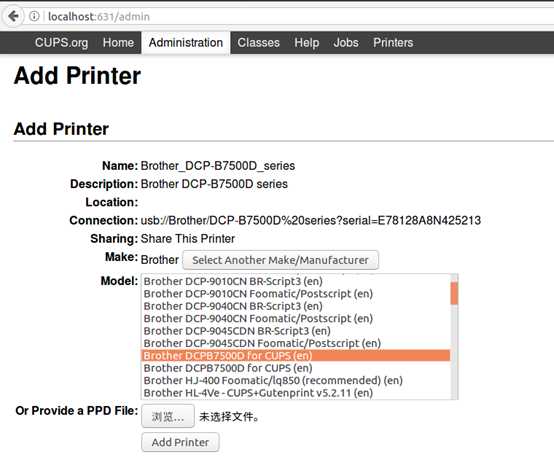The height and width of the screenshot is (476, 554).
Task: Select Brother DCP-9040CN Foomatic/Postscript (en)
Action: click(296, 318)
